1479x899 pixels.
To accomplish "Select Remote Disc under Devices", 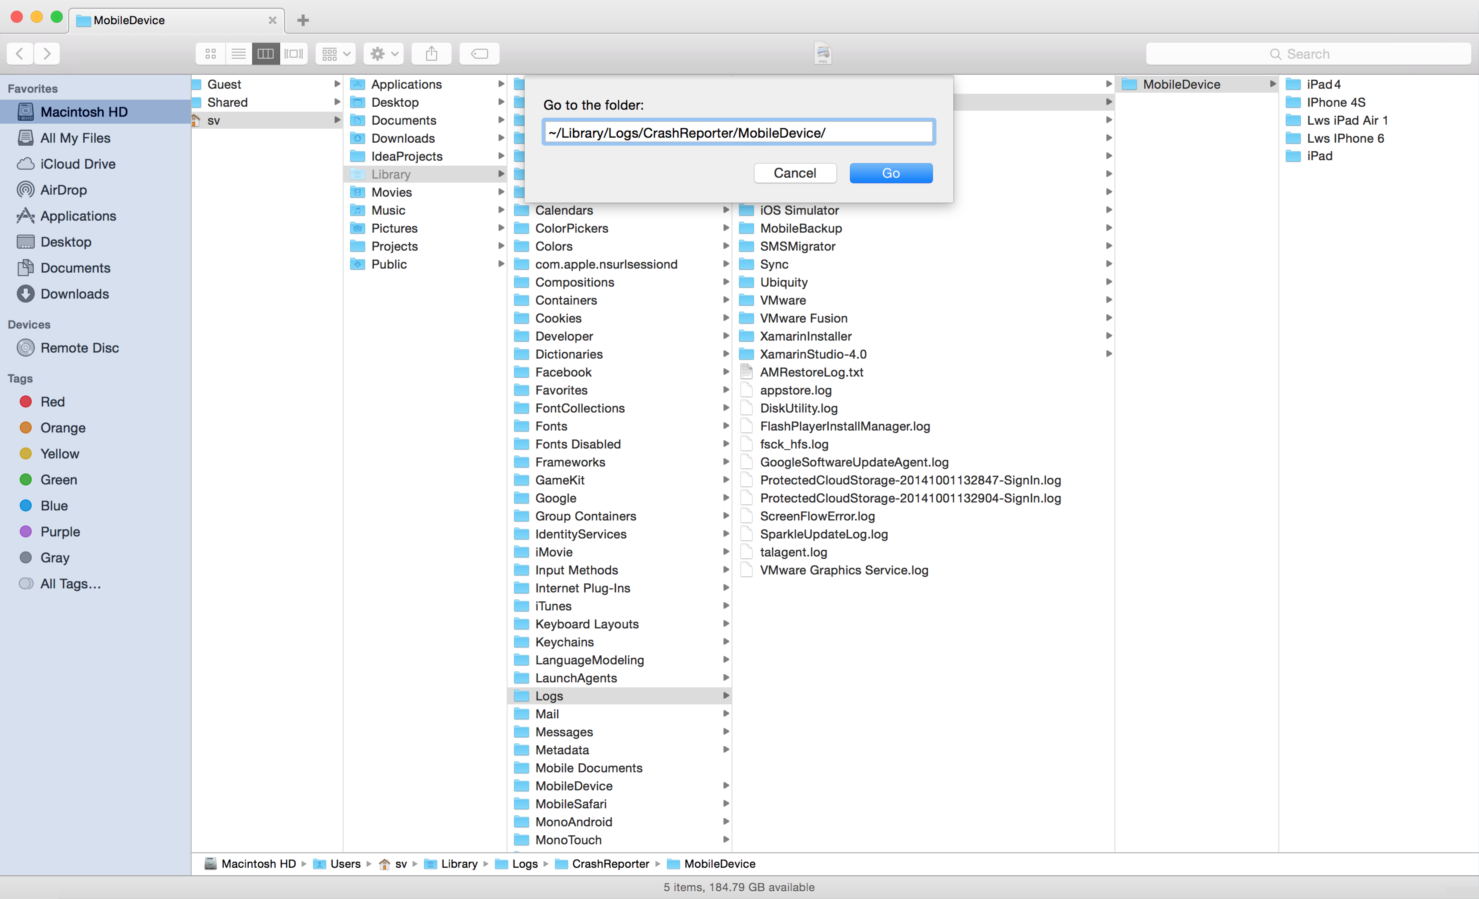I will 80,348.
